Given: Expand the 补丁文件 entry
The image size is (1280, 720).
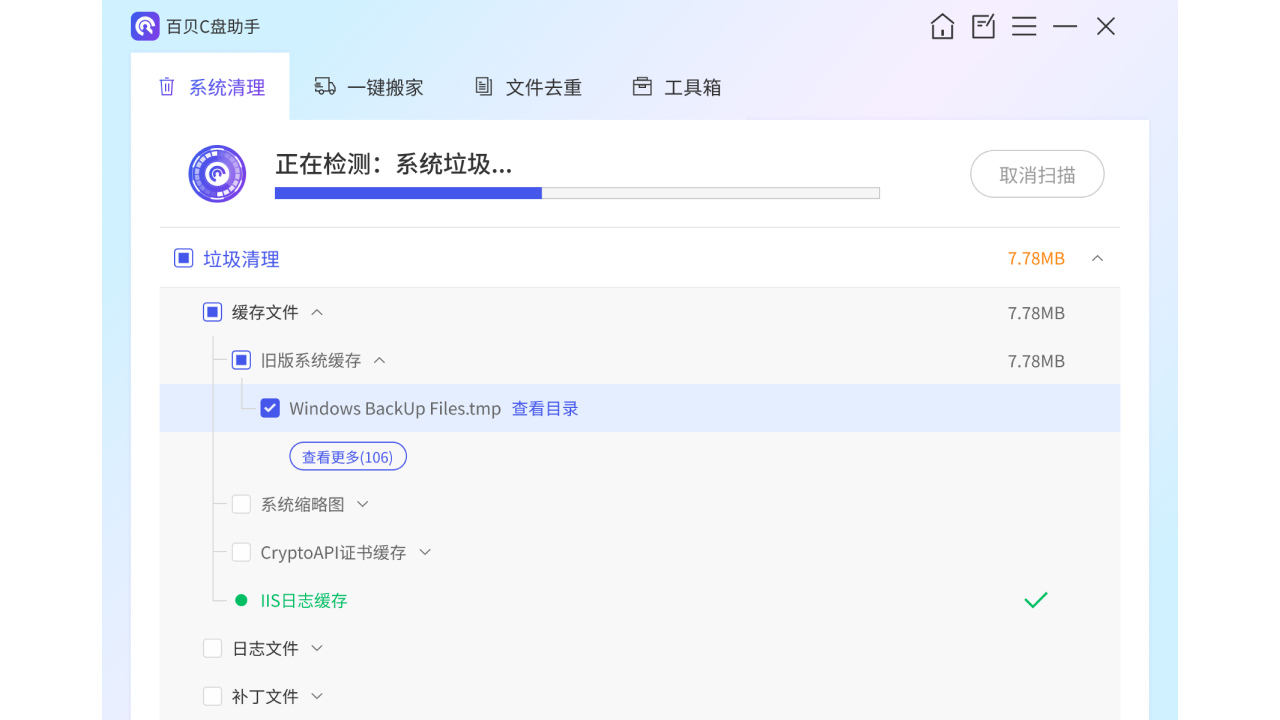Looking at the screenshot, I should [x=316, y=696].
